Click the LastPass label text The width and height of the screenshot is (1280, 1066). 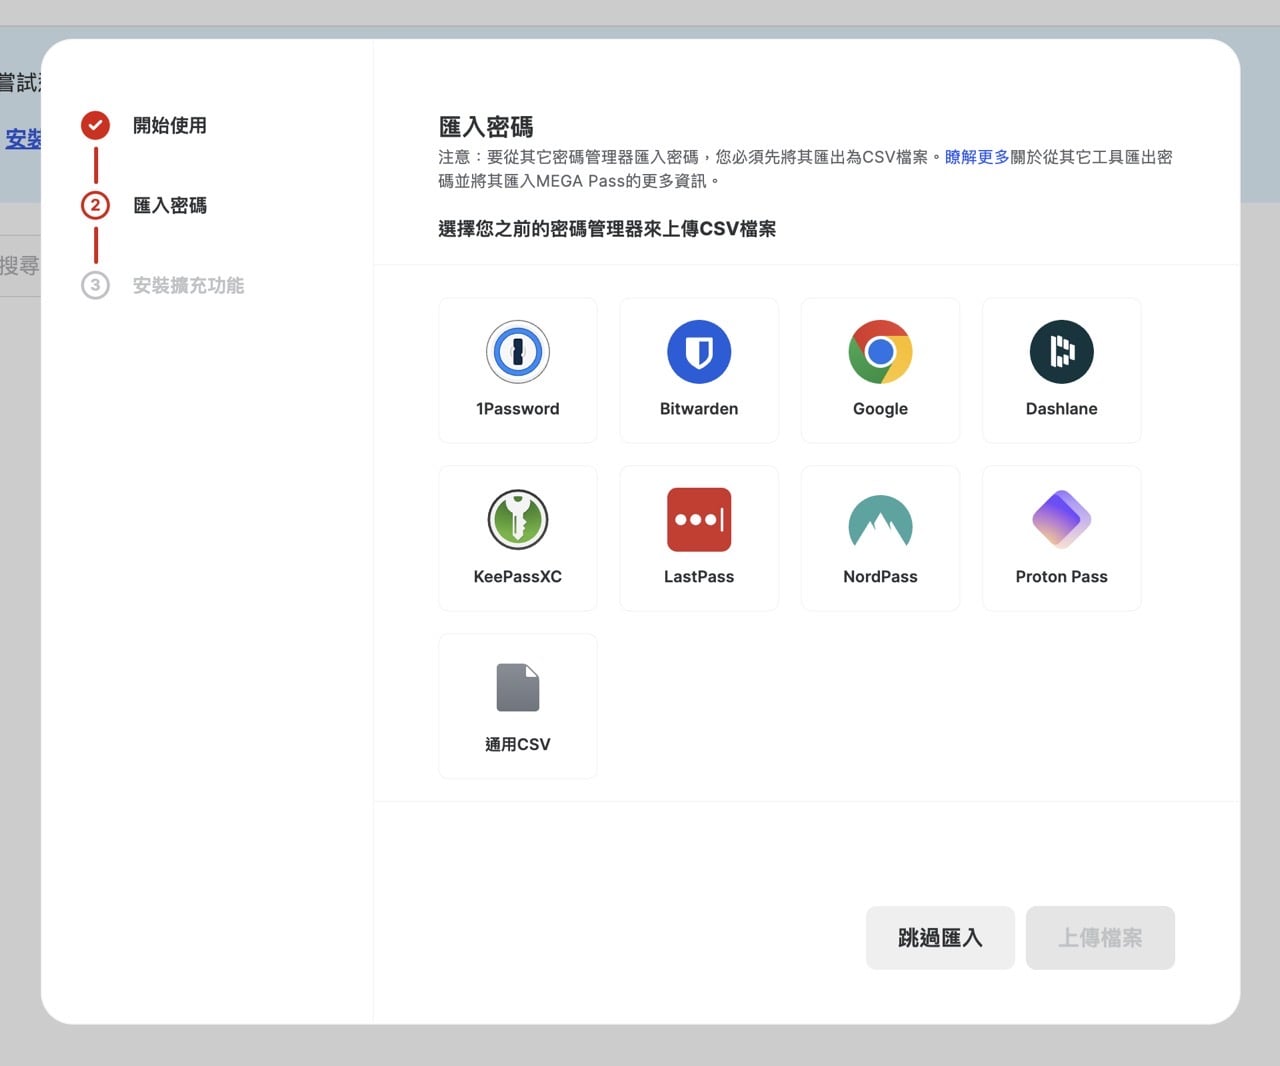pyautogui.click(x=699, y=577)
